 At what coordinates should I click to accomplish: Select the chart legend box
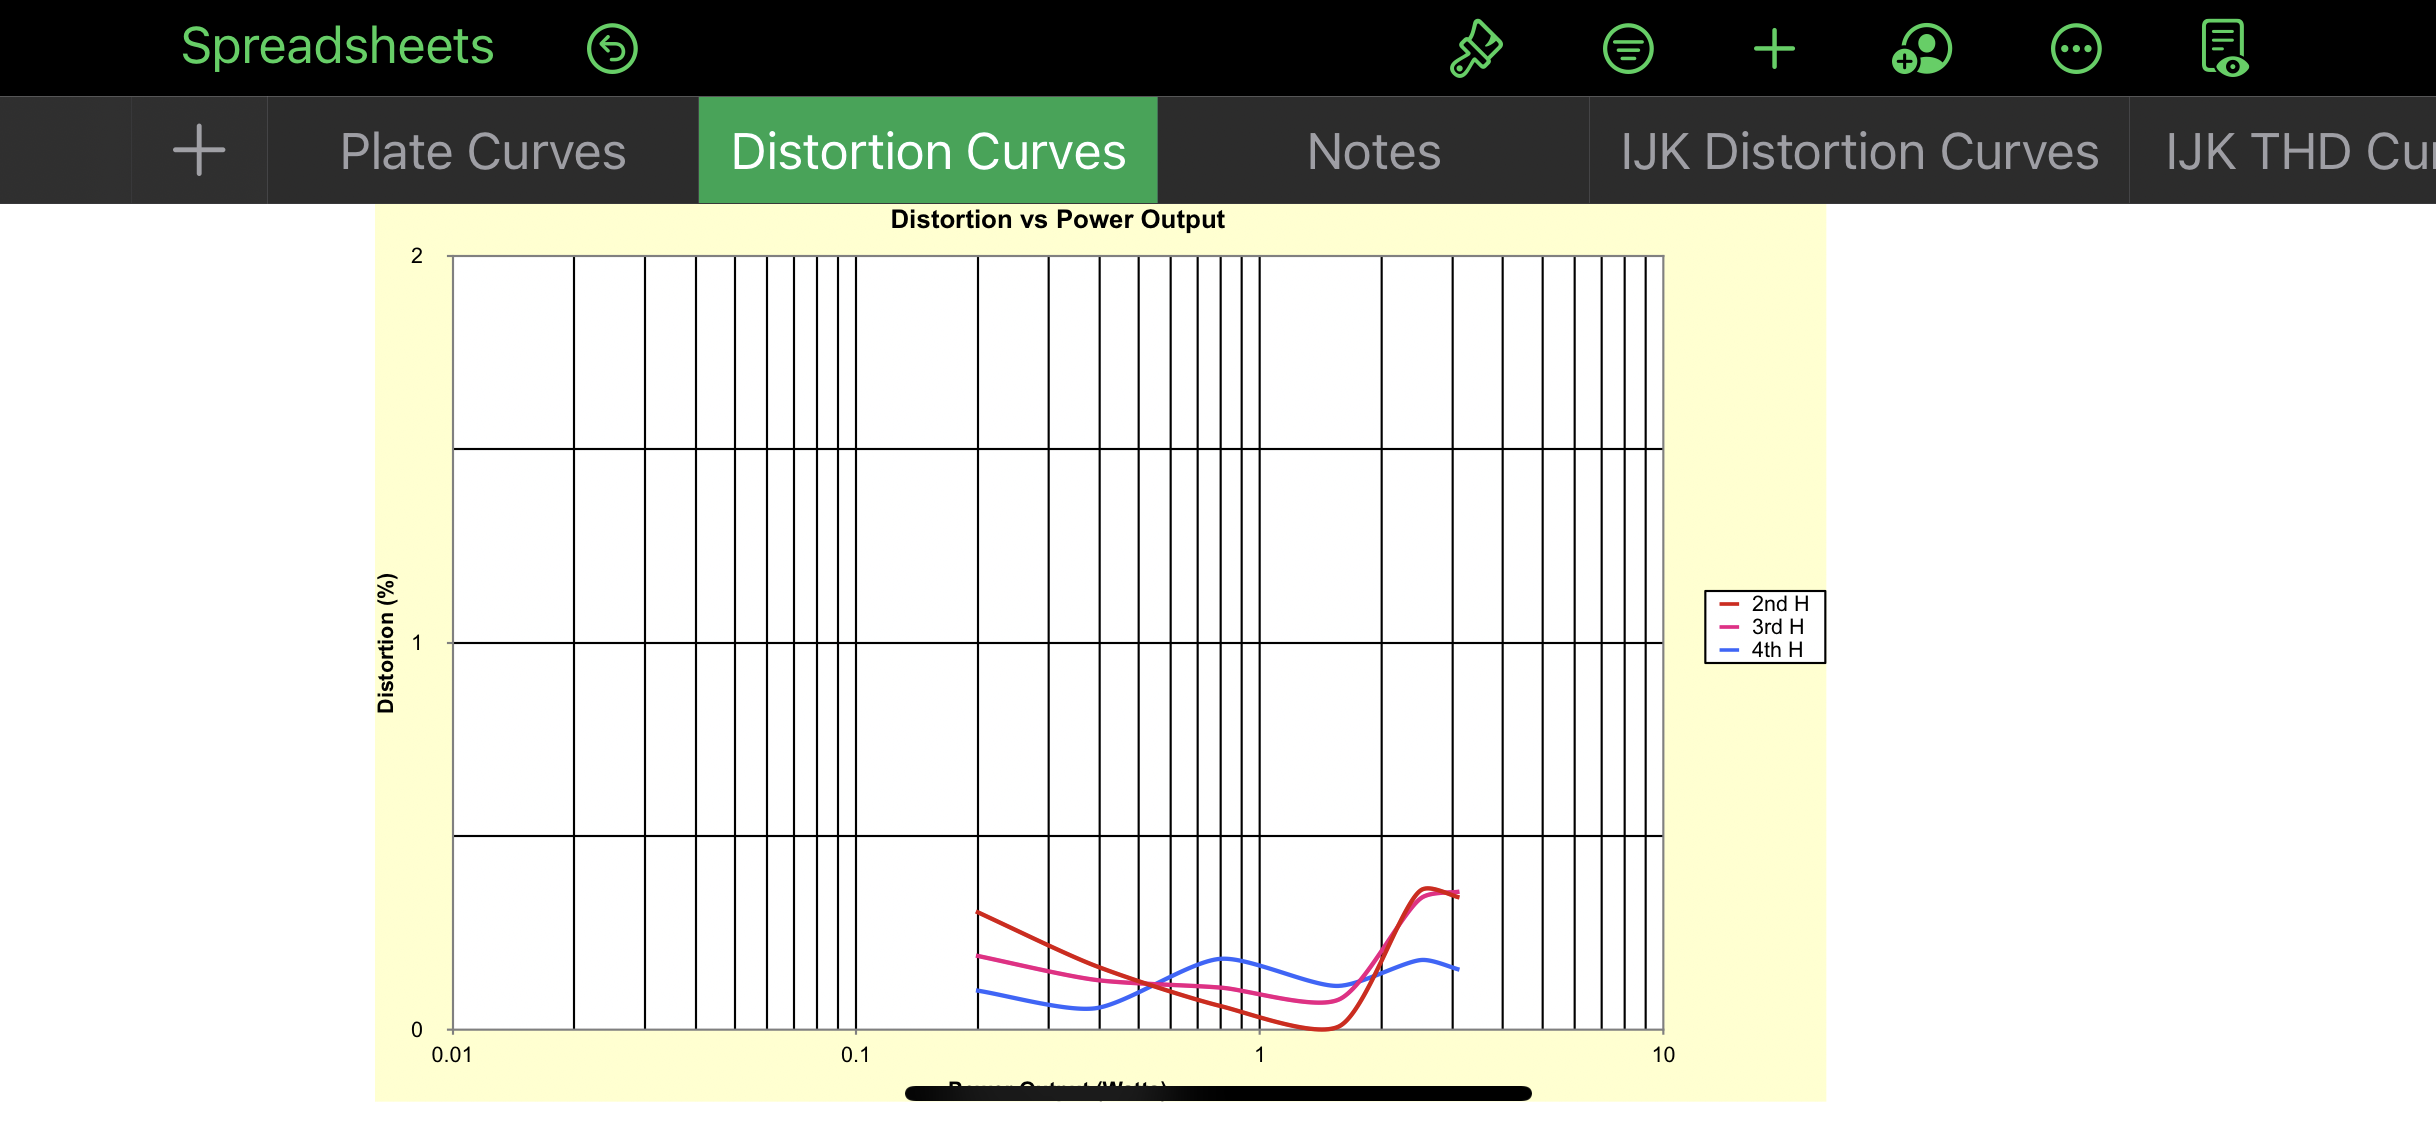point(1764,627)
